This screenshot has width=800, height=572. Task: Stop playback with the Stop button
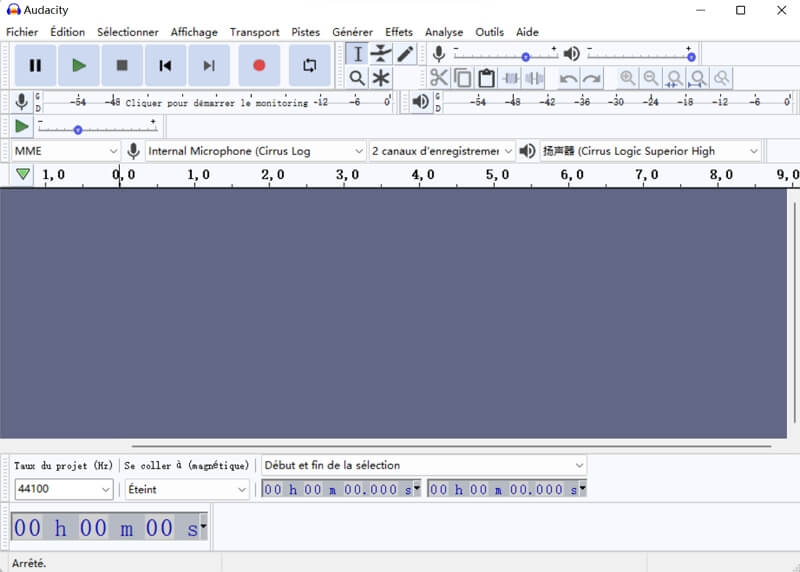[122, 65]
